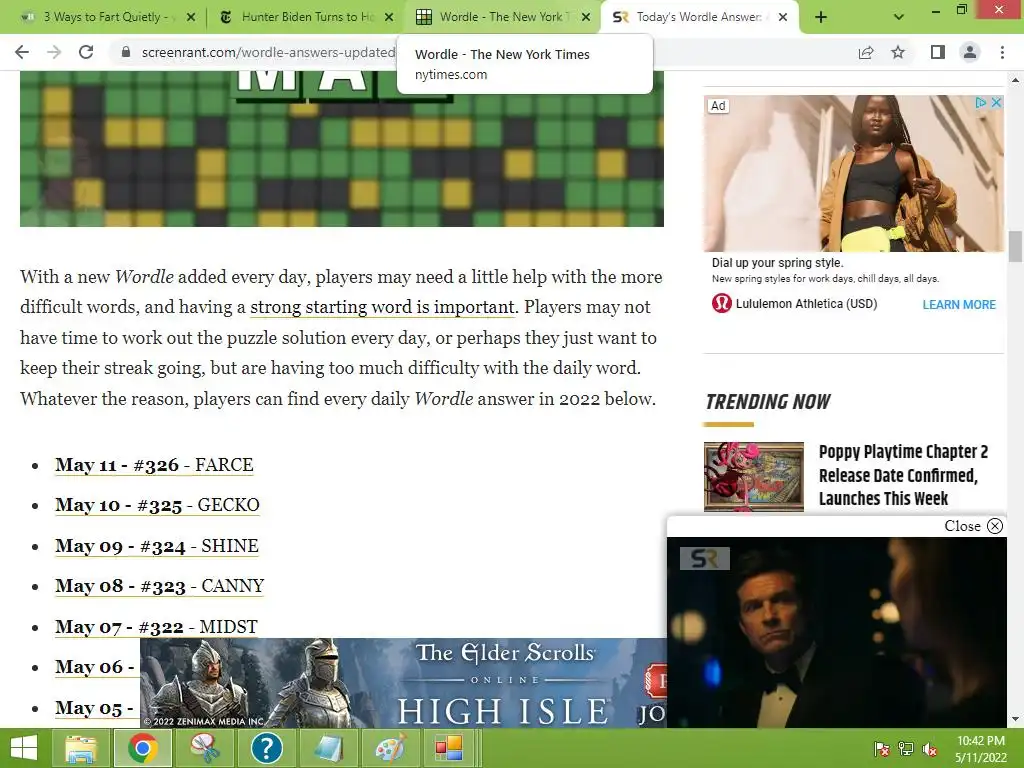The width and height of the screenshot is (1024, 768).
Task: Close the Lululemon ad with X
Action: click(996, 103)
